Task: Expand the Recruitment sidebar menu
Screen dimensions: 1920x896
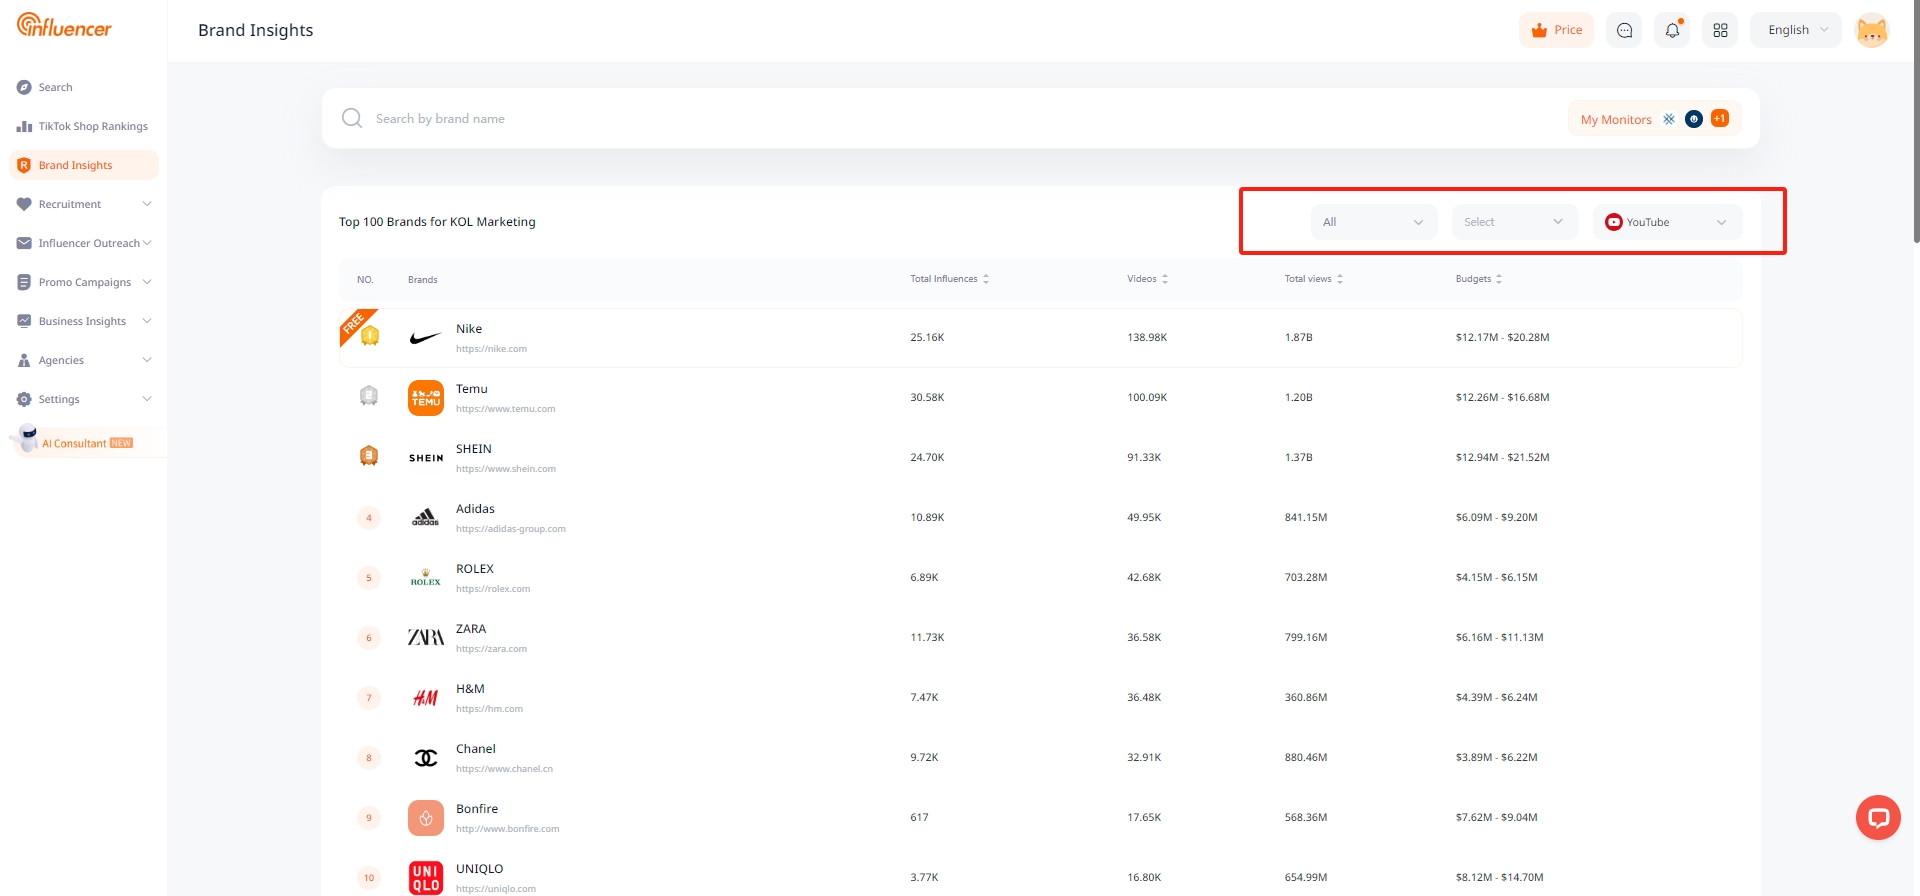Action: point(84,204)
